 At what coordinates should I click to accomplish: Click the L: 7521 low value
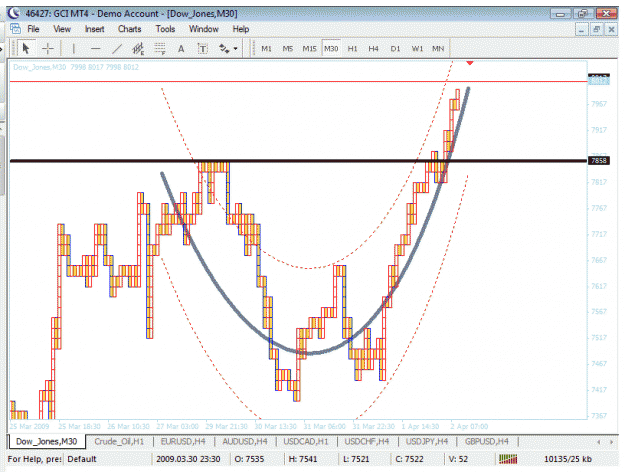356,459
